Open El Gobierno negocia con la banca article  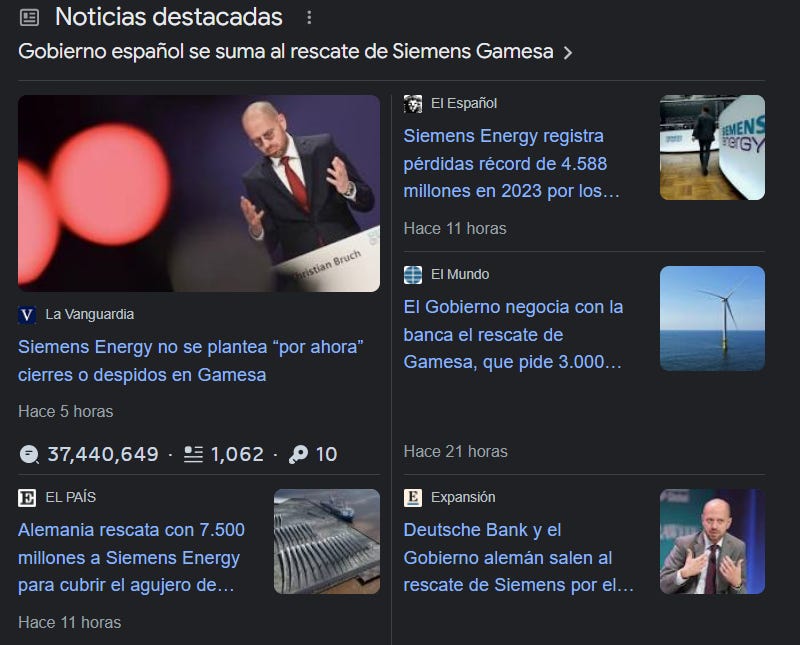513,335
